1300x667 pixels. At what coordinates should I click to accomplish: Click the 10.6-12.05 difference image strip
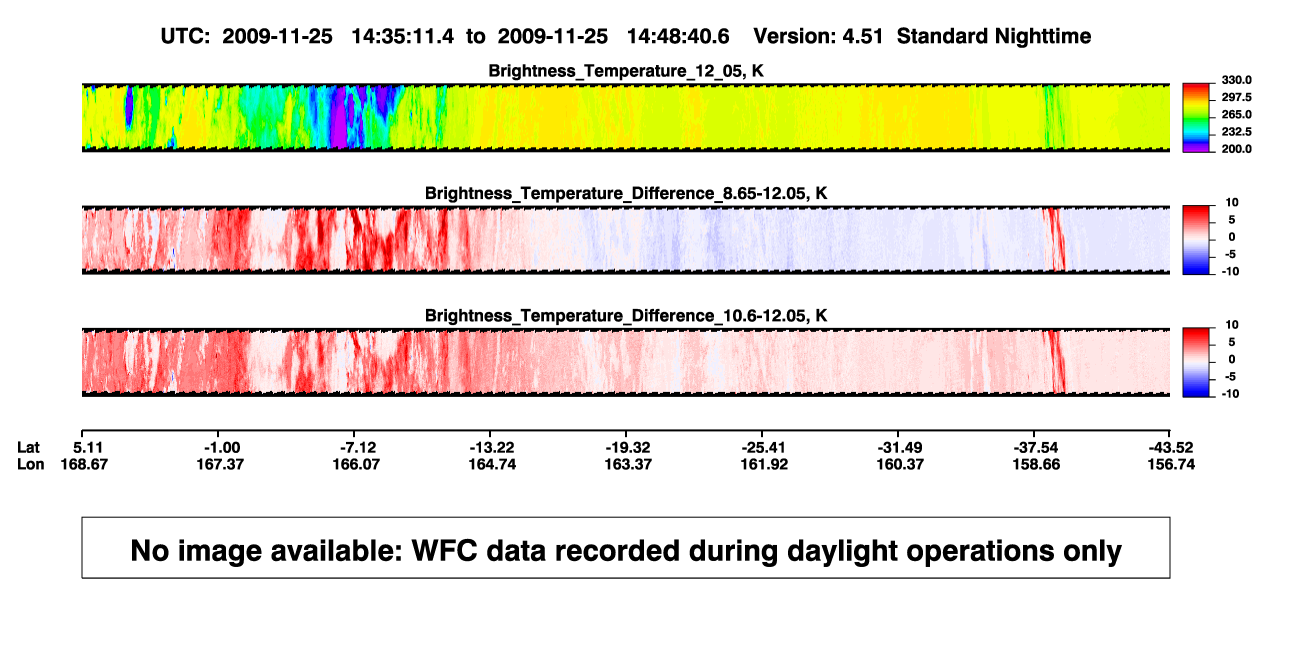pos(625,361)
